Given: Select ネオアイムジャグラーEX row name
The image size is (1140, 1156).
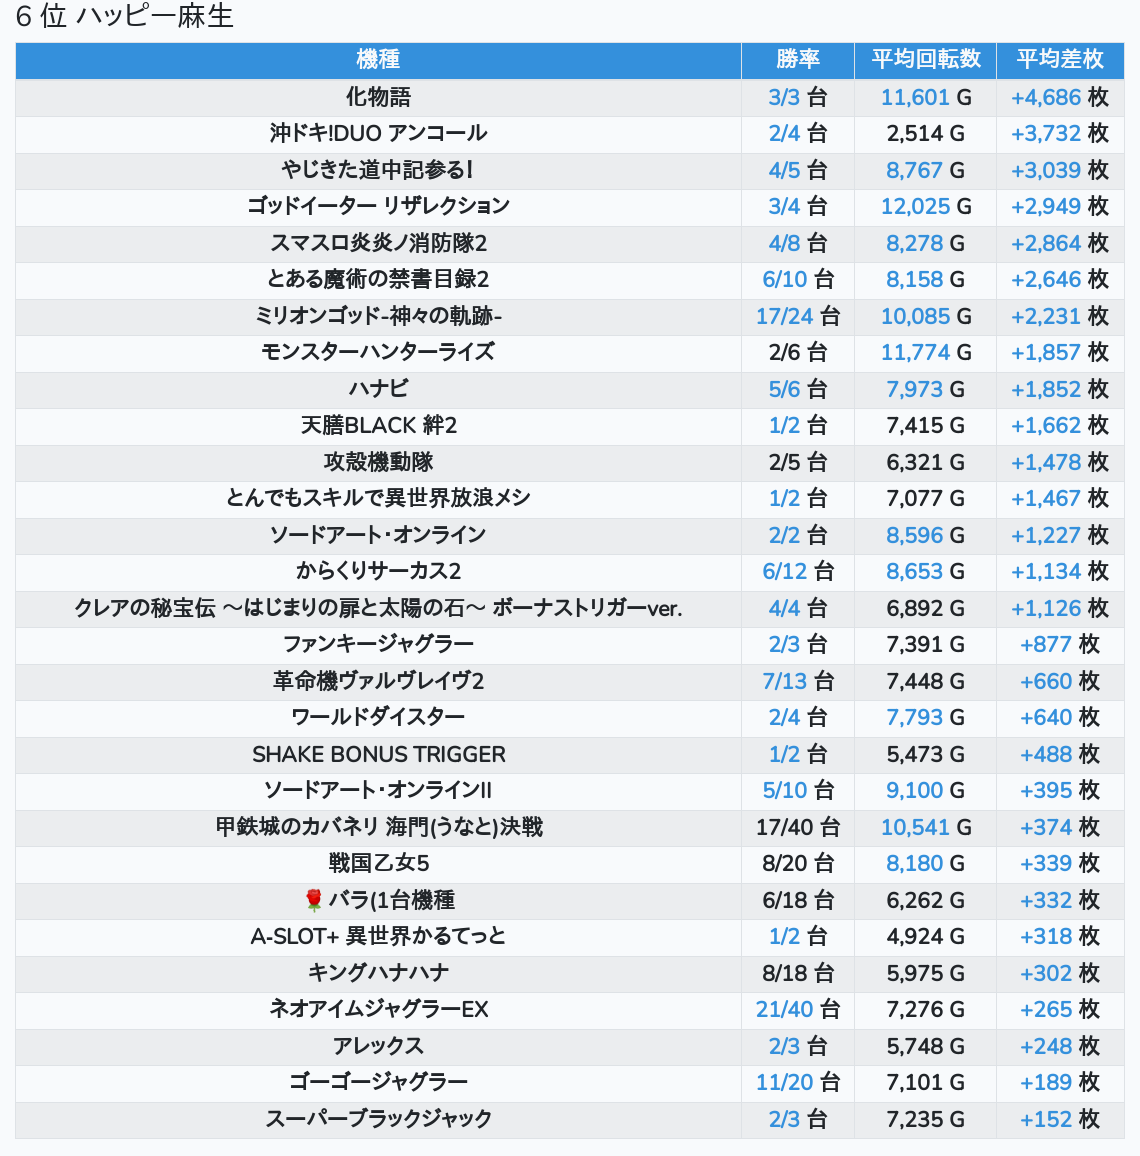Looking at the screenshot, I should coord(378,1009).
